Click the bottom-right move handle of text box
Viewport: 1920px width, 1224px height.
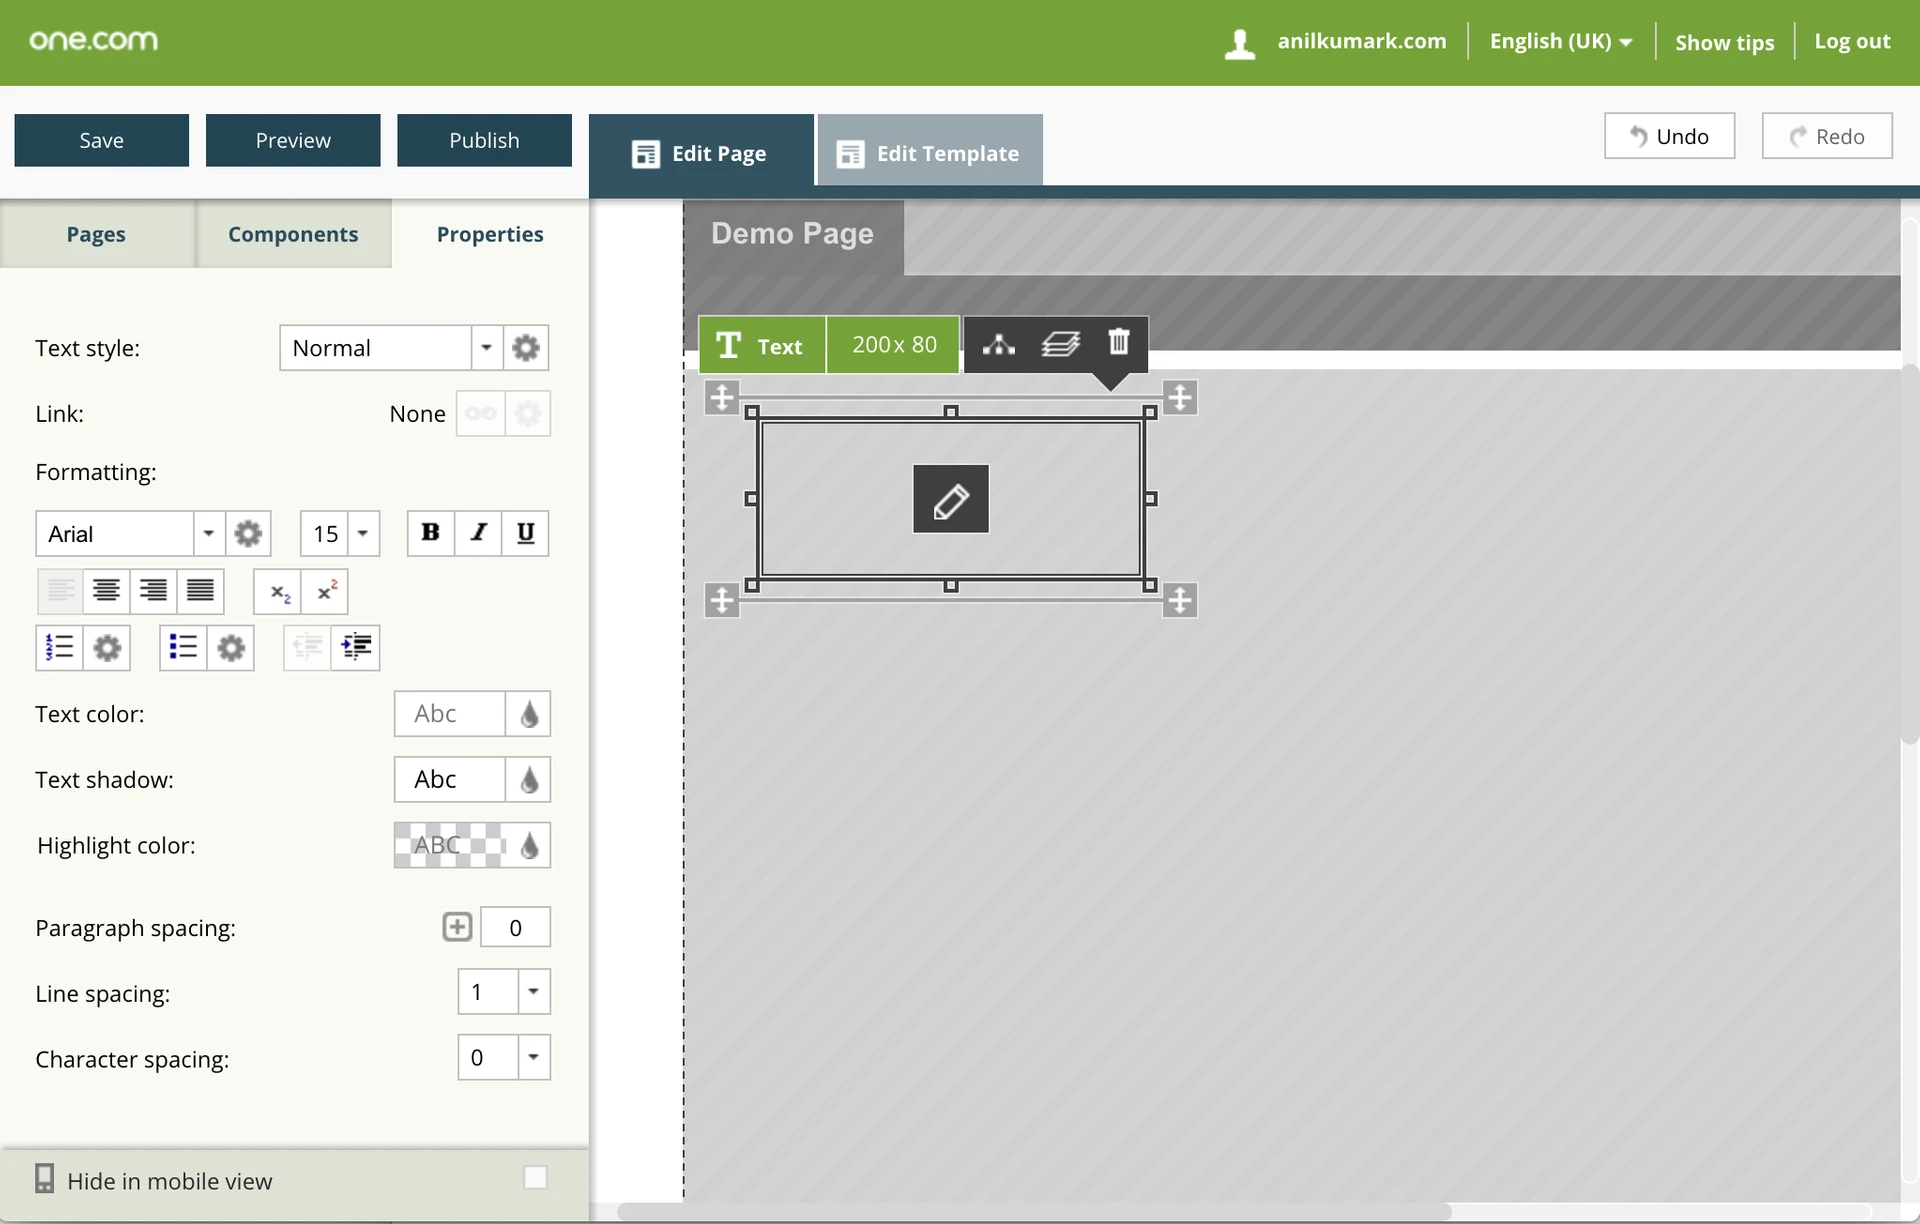tap(1180, 601)
